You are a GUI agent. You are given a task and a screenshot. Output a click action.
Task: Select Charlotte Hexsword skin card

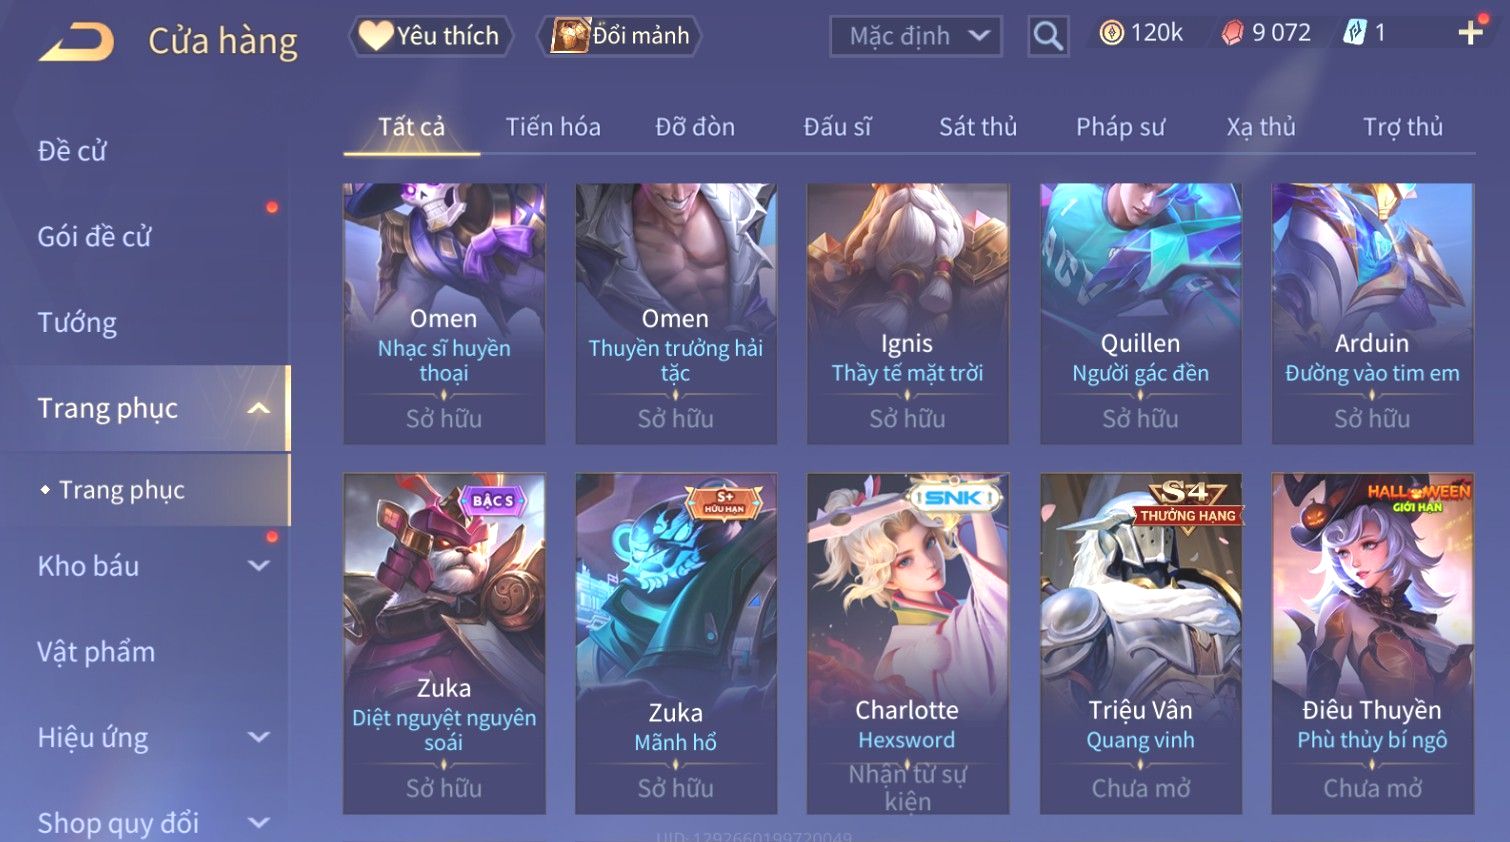(907, 643)
